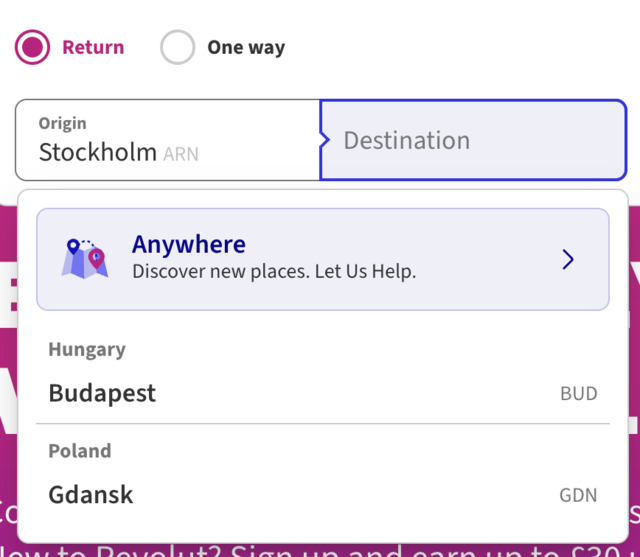Image resolution: width=640 pixels, height=557 pixels.
Task: Click the chevron arrow on Anywhere card
Action: pyautogui.click(x=568, y=260)
